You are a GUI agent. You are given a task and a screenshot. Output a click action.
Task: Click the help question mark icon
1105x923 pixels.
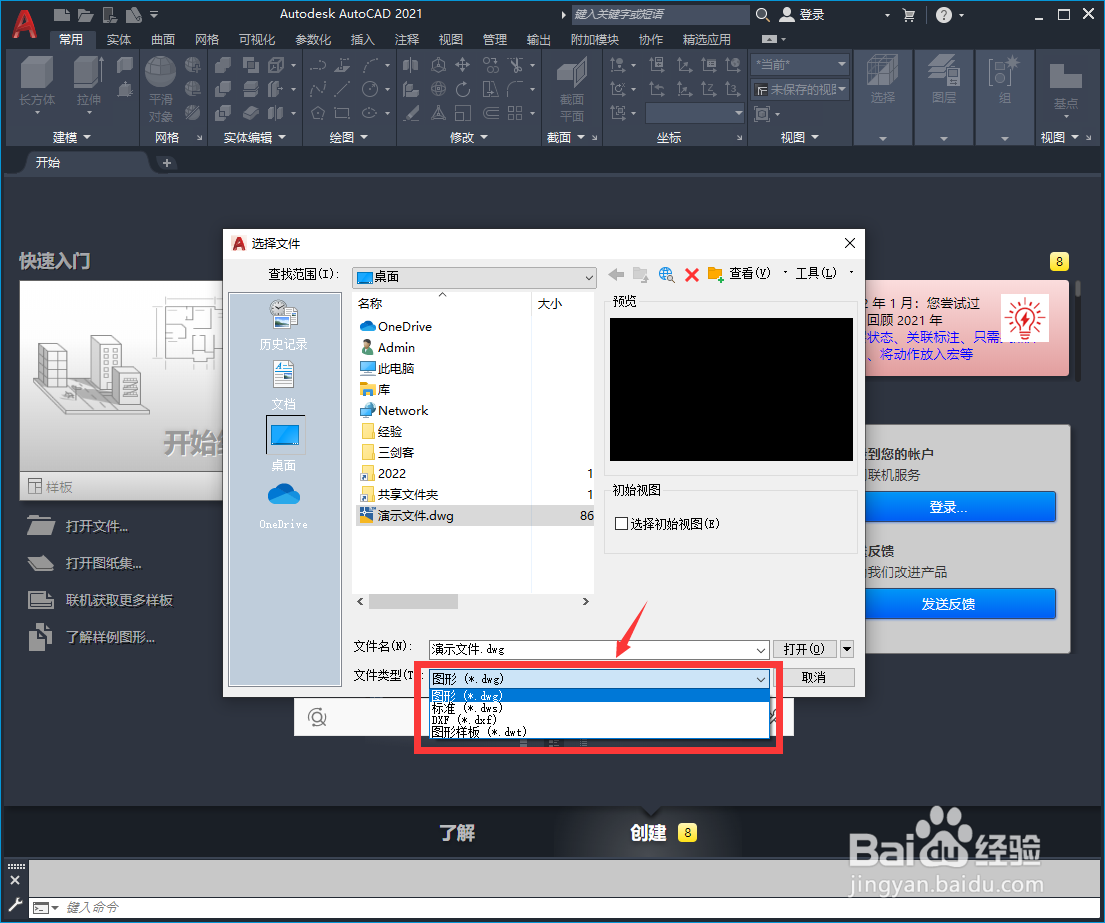point(944,15)
